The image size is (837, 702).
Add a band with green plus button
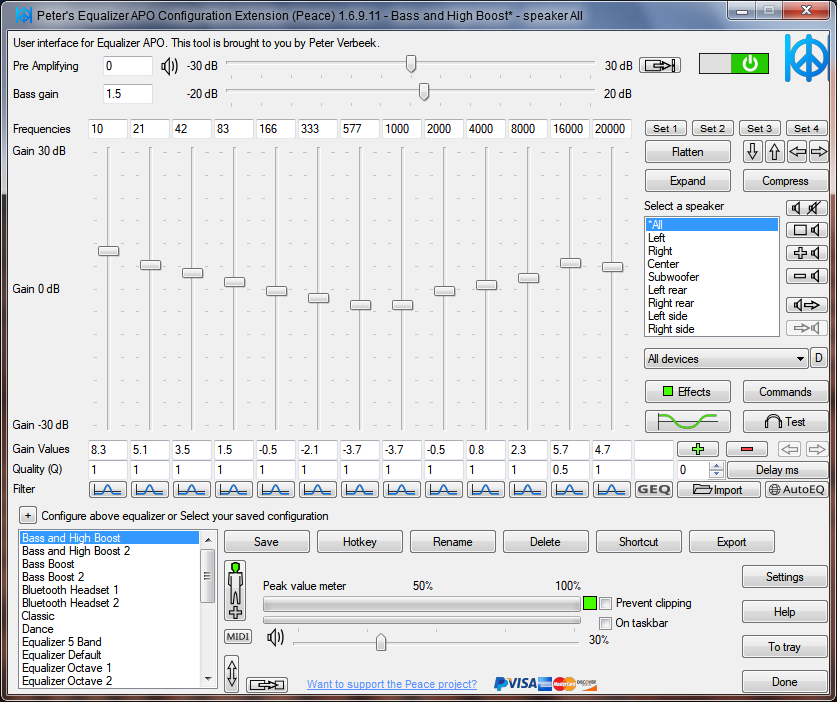pyautogui.click(x=698, y=449)
